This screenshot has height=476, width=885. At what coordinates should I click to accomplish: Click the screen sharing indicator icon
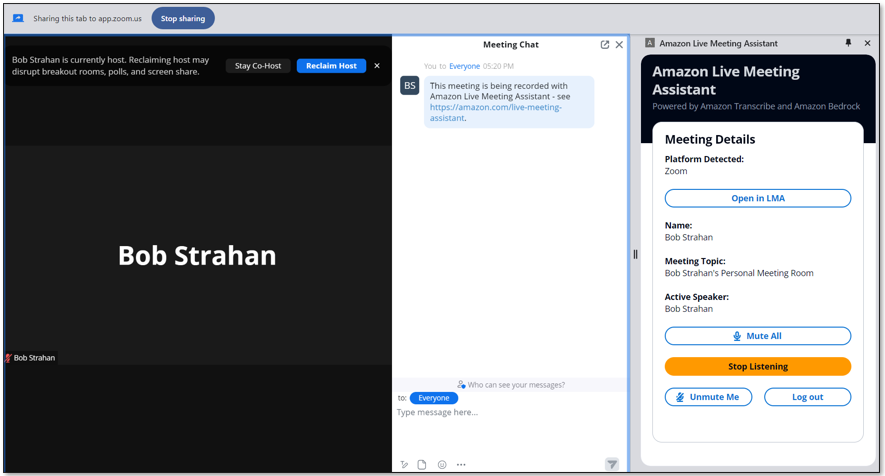click(x=18, y=18)
